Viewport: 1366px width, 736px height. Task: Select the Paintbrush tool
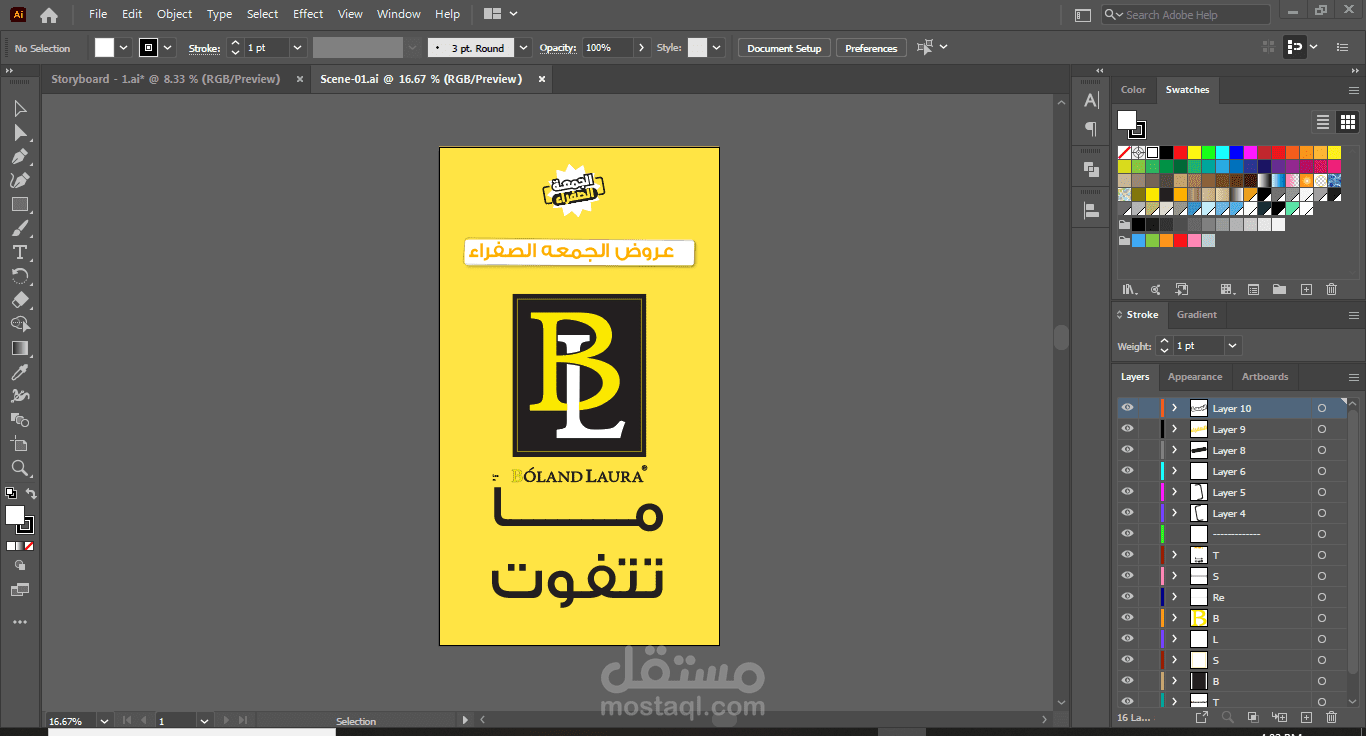pyautogui.click(x=19, y=228)
